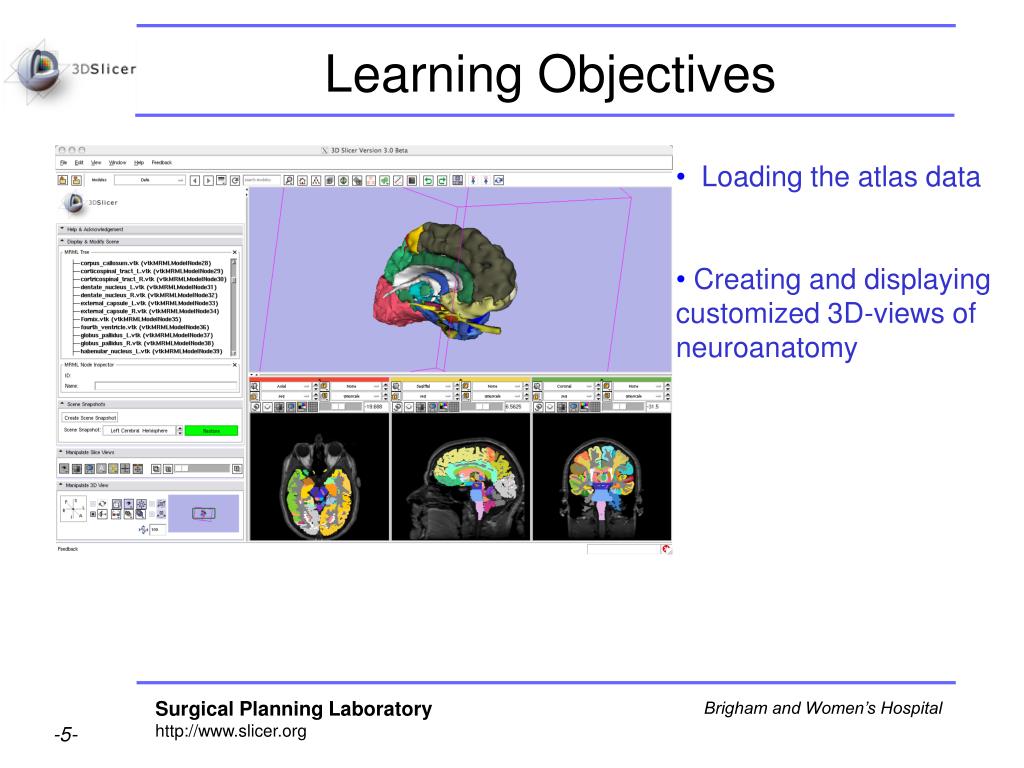
Task: Adjust the slider in Manipulate Slice Views
Action: (202, 468)
